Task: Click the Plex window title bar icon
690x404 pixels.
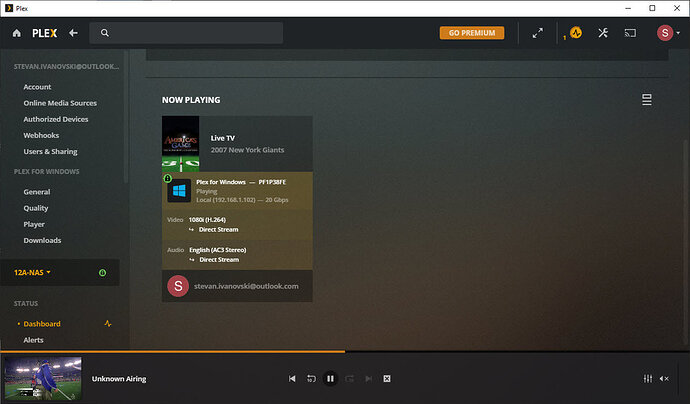Action: coord(9,8)
